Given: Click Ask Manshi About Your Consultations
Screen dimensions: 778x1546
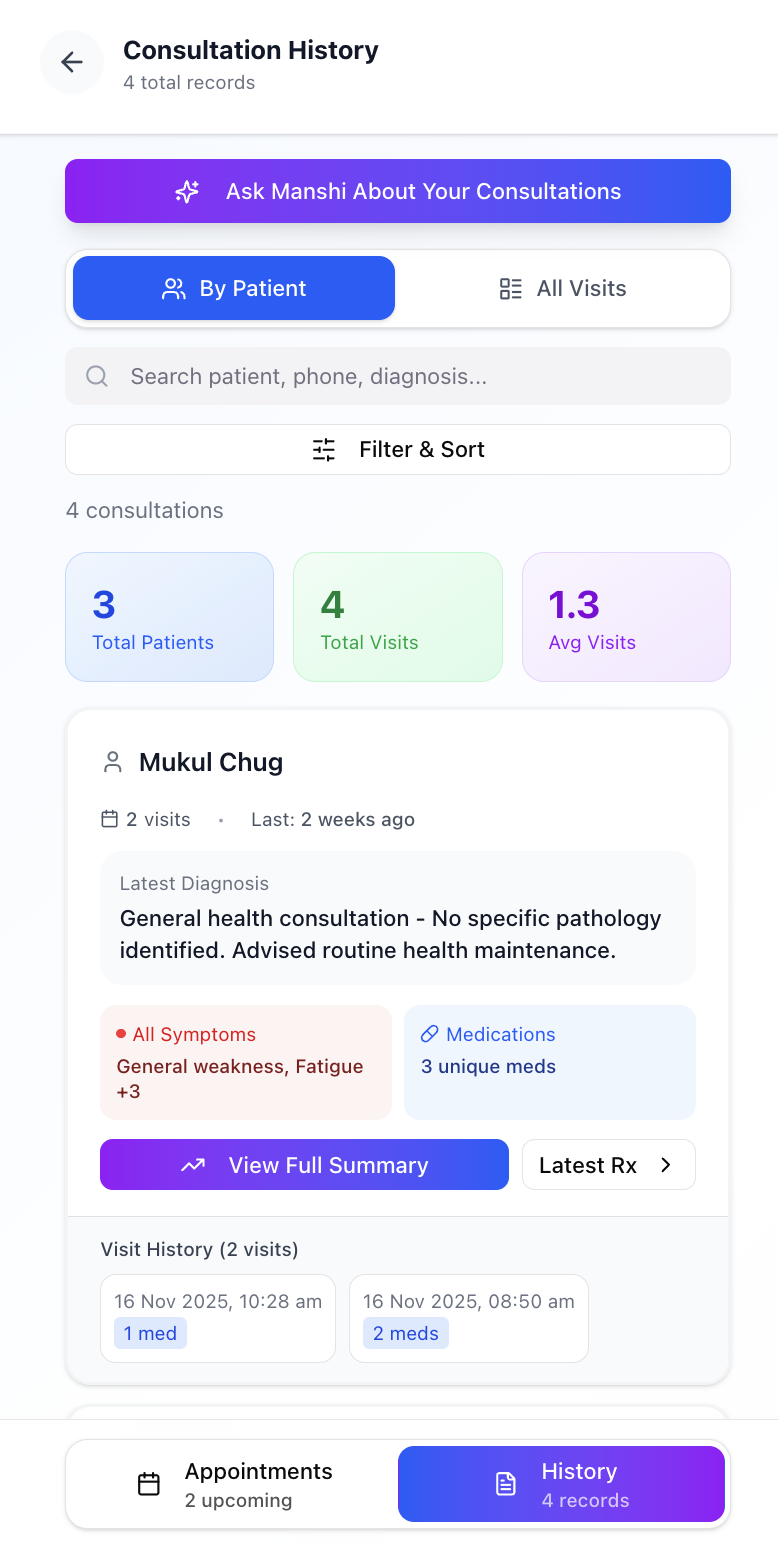Looking at the screenshot, I should (x=398, y=191).
